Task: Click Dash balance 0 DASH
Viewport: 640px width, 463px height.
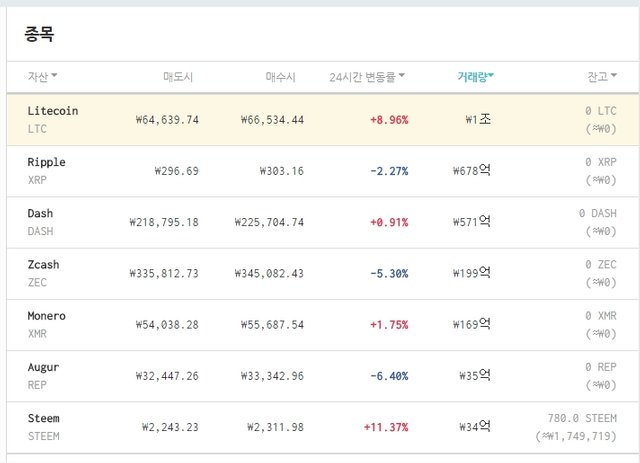Action: pyautogui.click(x=598, y=213)
